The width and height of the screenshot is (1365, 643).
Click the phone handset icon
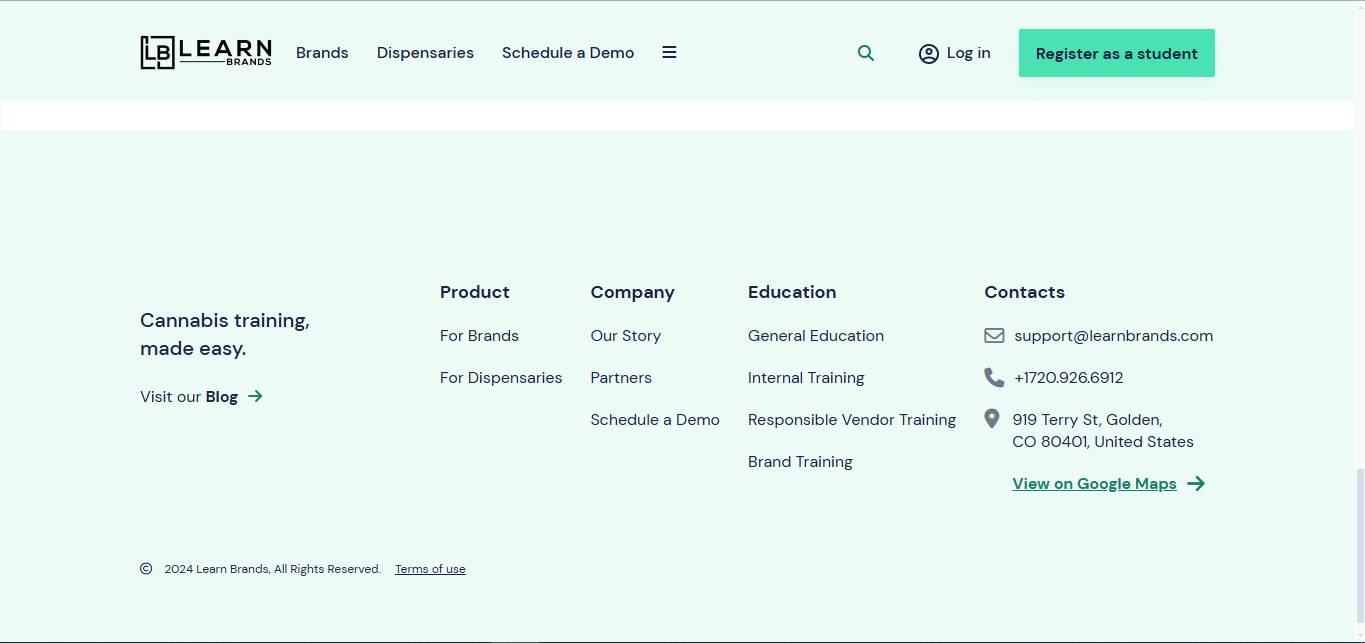994,378
